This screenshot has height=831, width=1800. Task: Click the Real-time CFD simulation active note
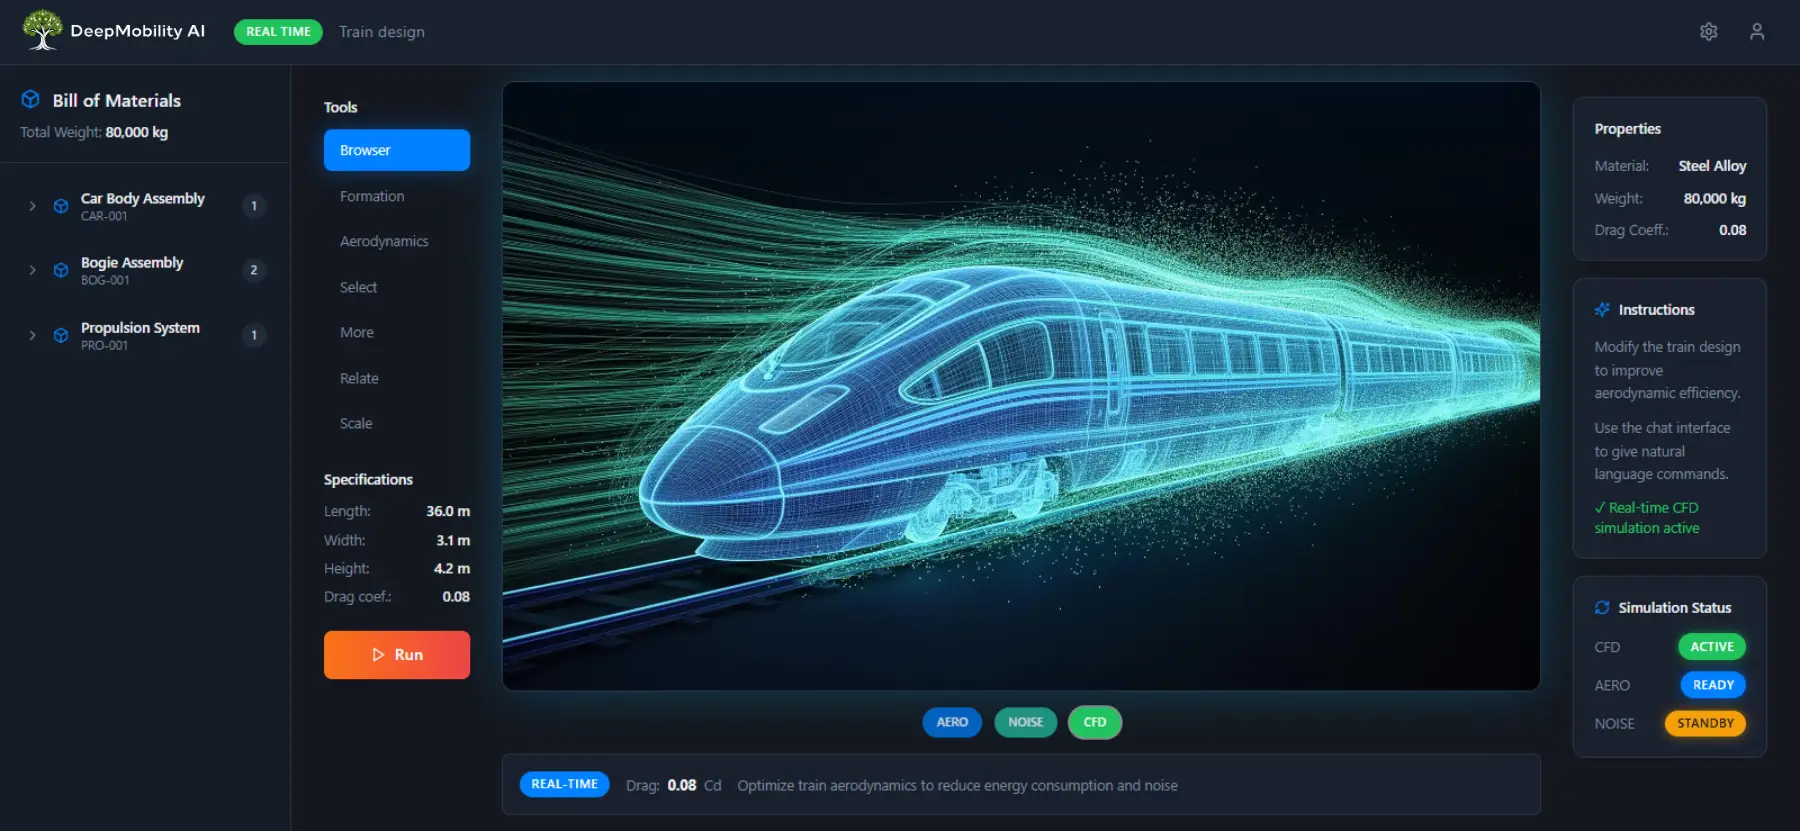[x=1647, y=518]
